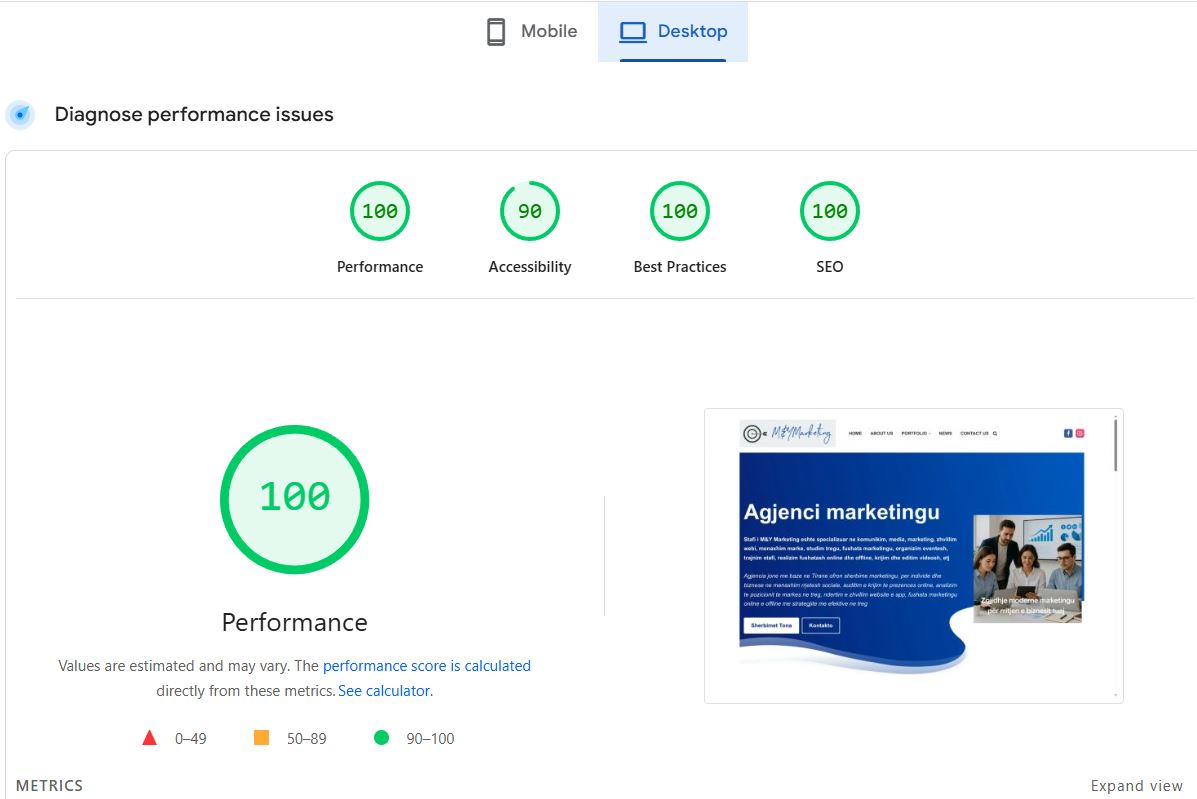Expand view of the metrics
The image size is (1197, 799).
click(x=1136, y=786)
